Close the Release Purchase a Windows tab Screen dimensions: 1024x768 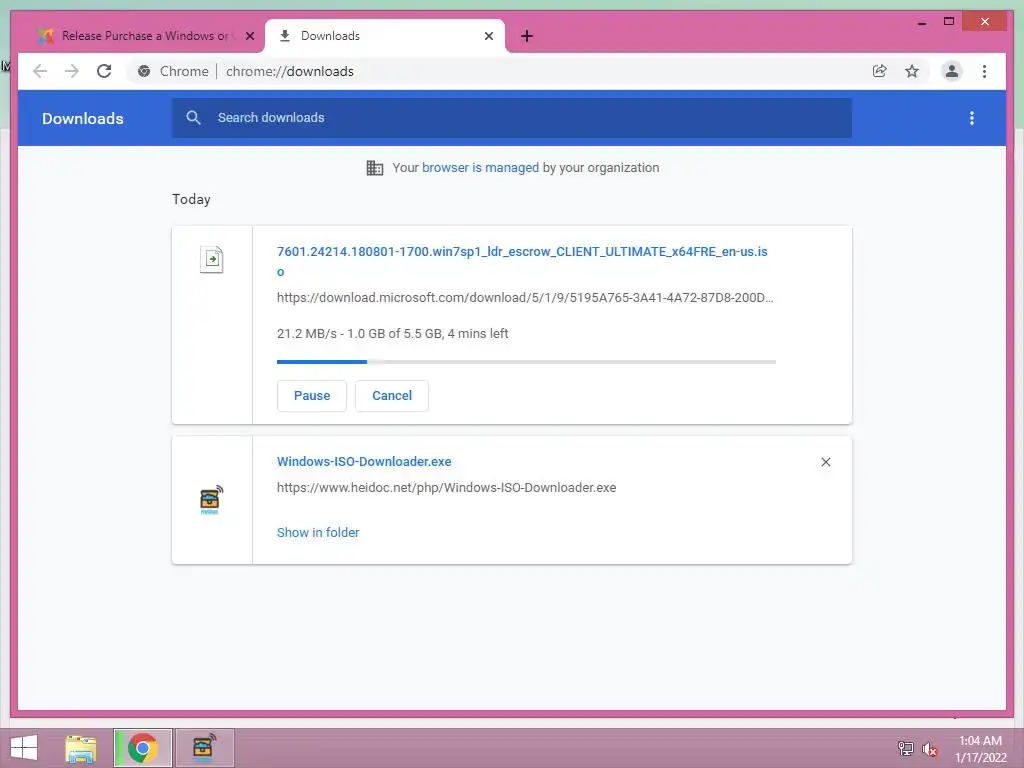pyautogui.click(x=249, y=36)
